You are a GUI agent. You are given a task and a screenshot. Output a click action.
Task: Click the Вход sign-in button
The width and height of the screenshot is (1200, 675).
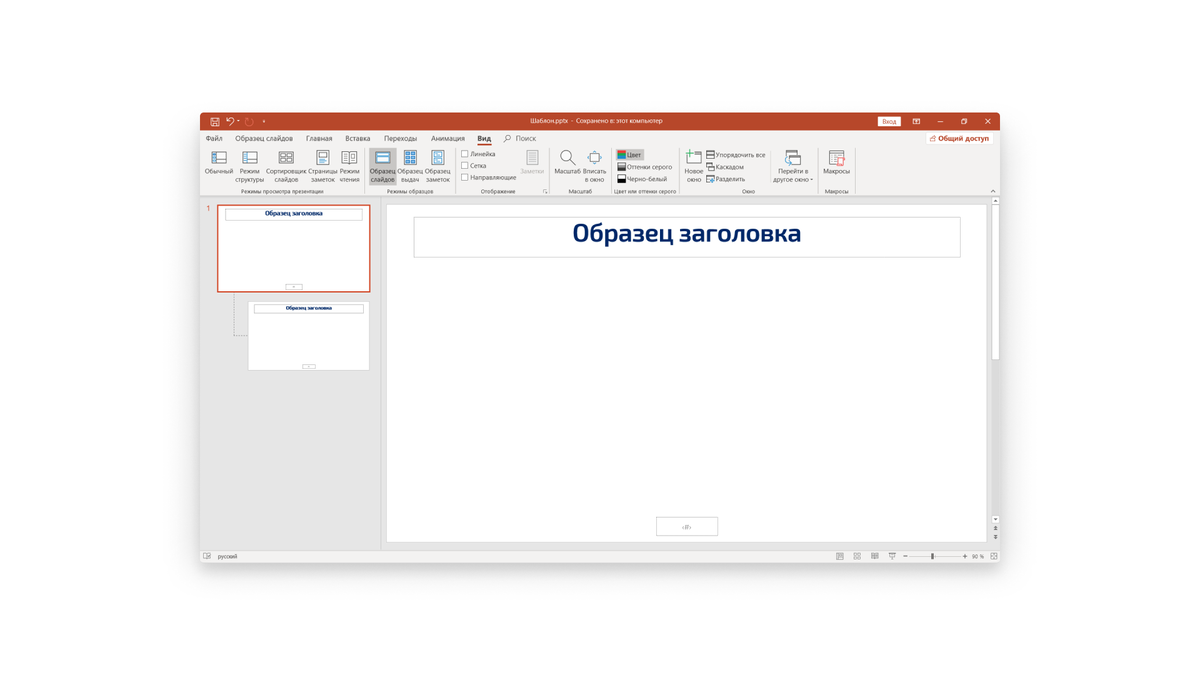(x=889, y=121)
